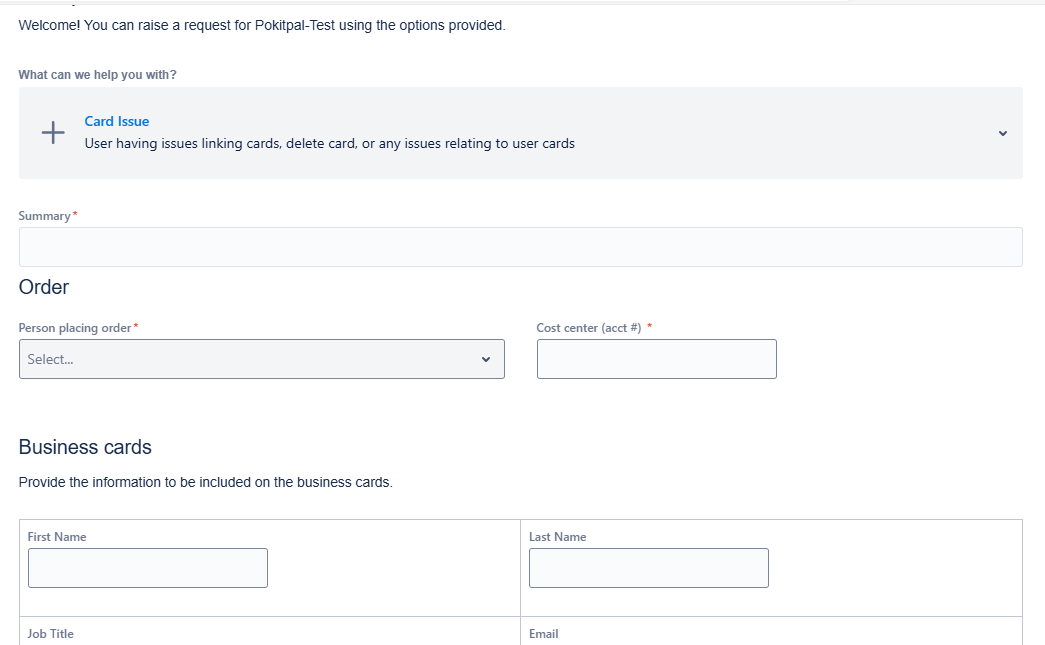The height and width of the screenshot is (645, 1045).
Task: Click the plus icon beside Card Issue
Action: pyautogui.click(x=53, y=133)
